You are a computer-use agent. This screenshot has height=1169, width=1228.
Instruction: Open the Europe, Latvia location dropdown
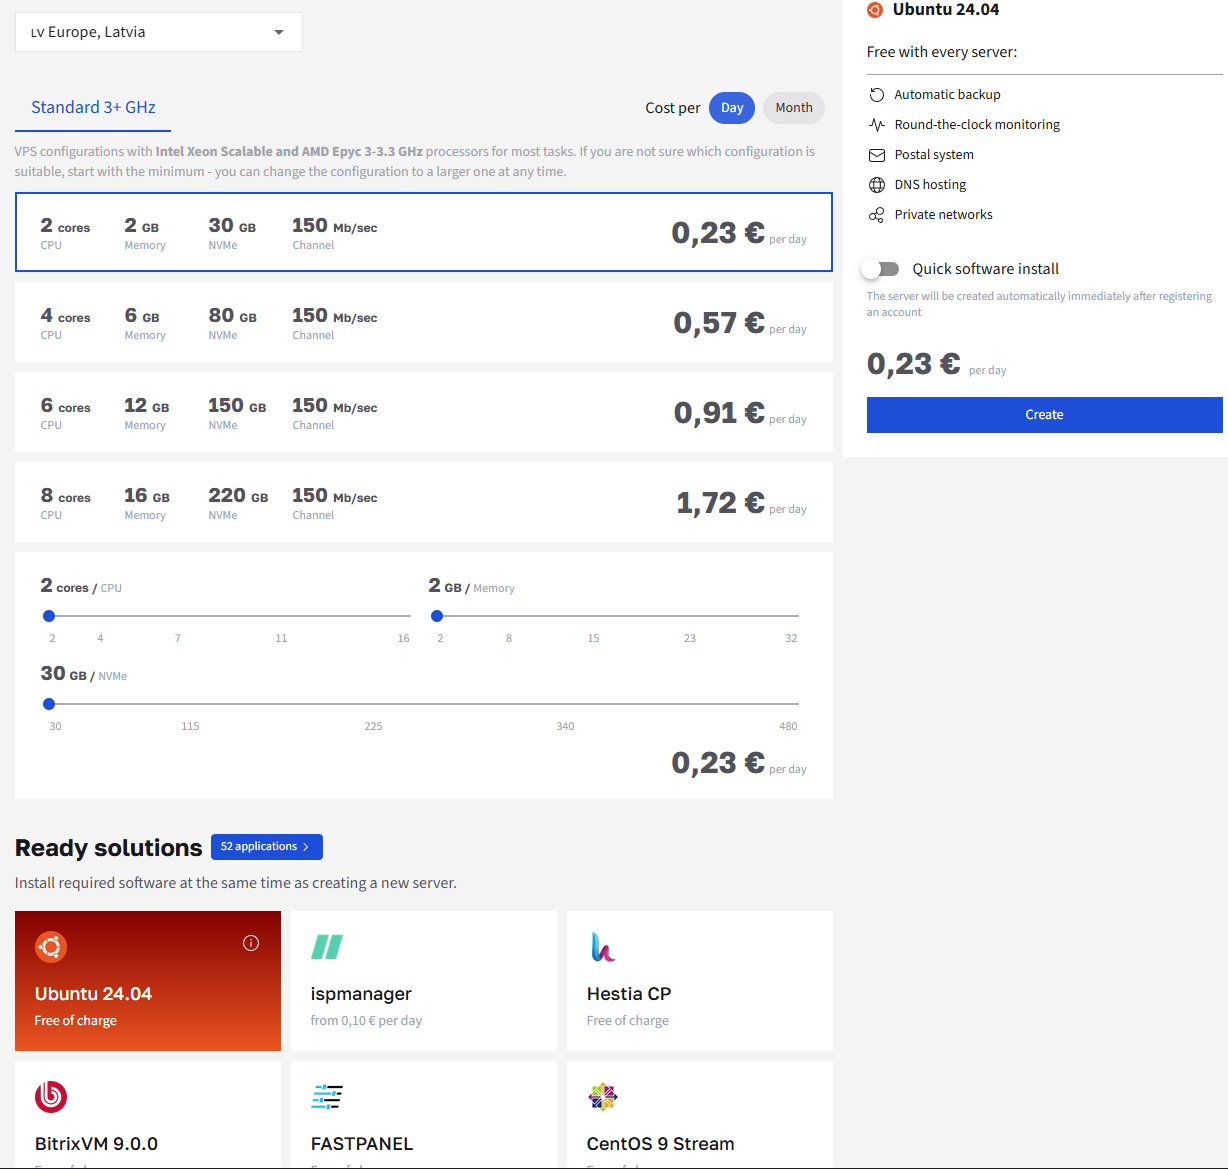[159, 32]
